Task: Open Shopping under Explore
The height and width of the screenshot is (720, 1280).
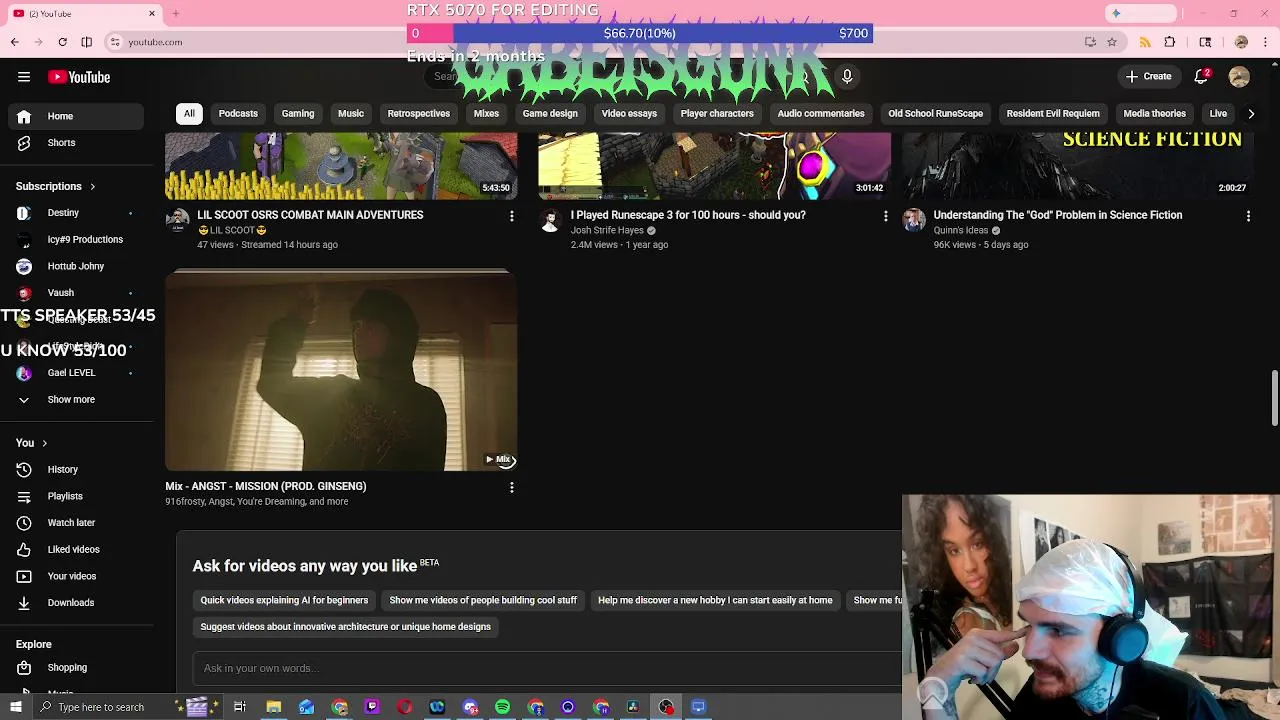Action: pyautogui.click(x=77, y=668)
